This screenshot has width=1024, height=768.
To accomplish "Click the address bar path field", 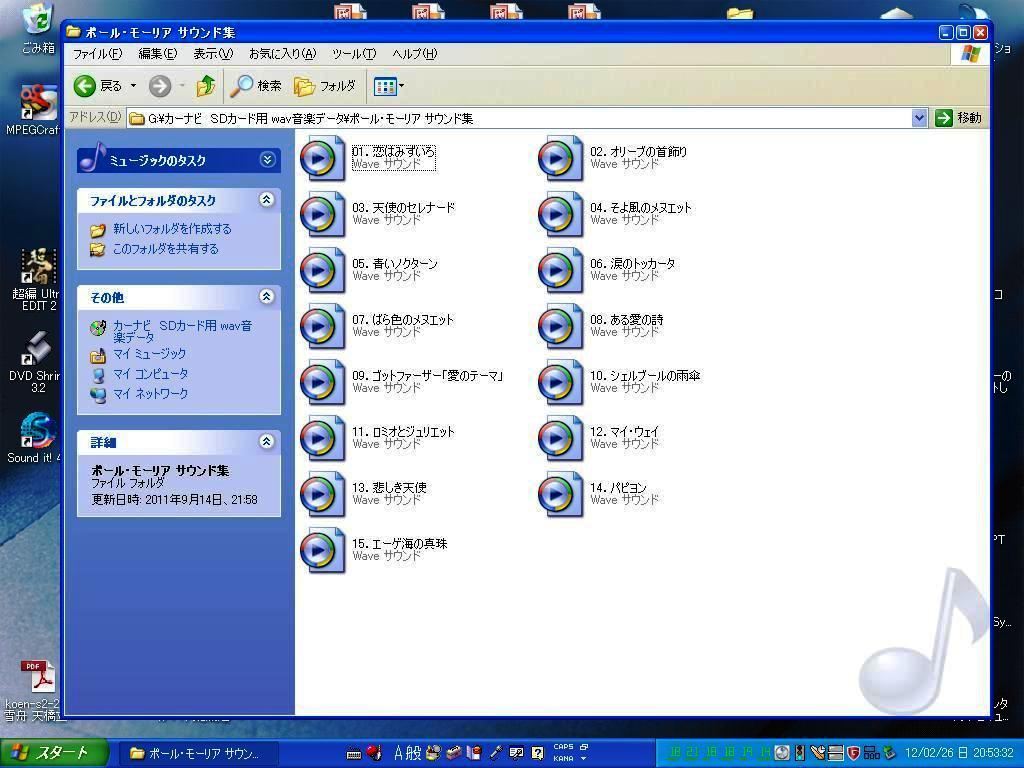I will 519,118.
